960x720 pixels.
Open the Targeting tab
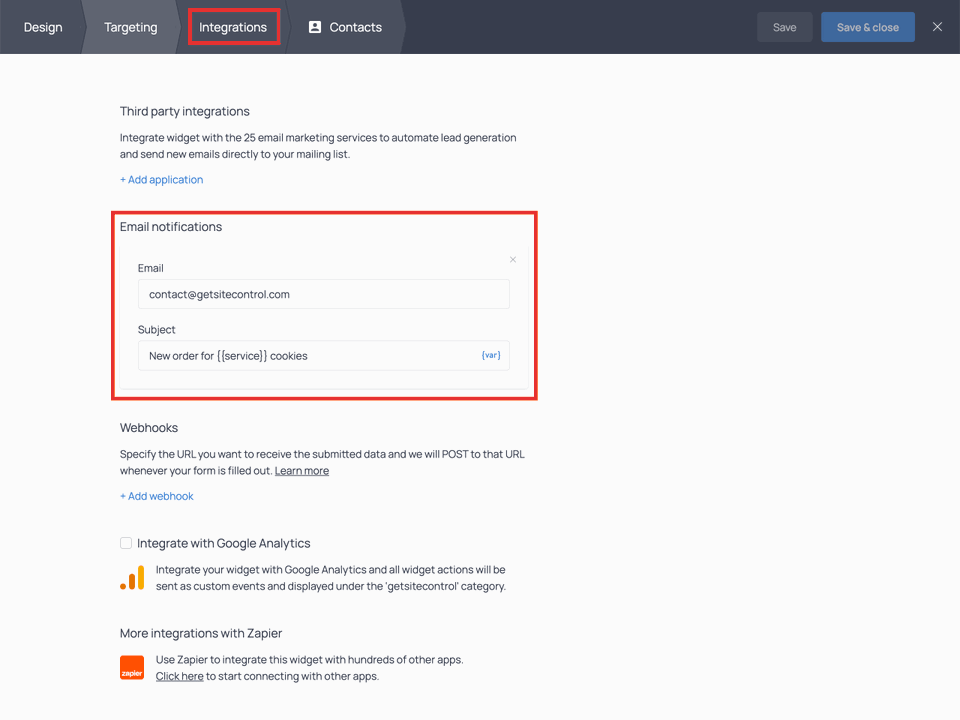[x=130, y=27]
